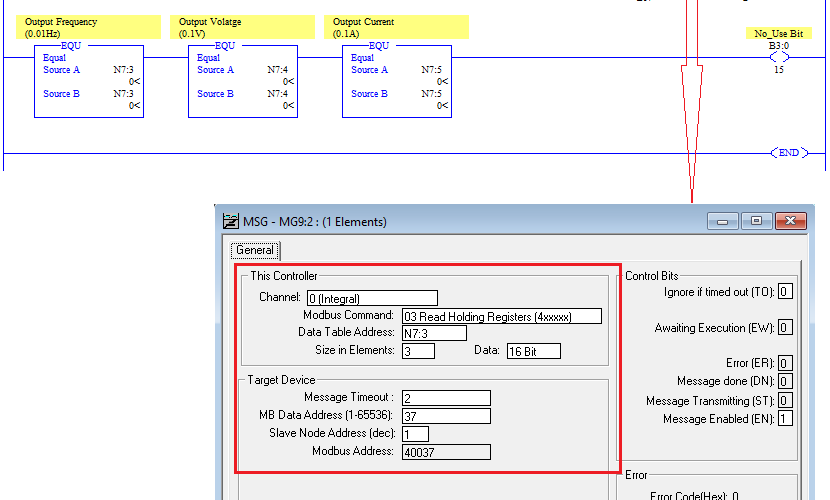This screenshot has width=830, height=500.
Task: Open the Data 16 Bit field
Action: (x=534, y=351)
